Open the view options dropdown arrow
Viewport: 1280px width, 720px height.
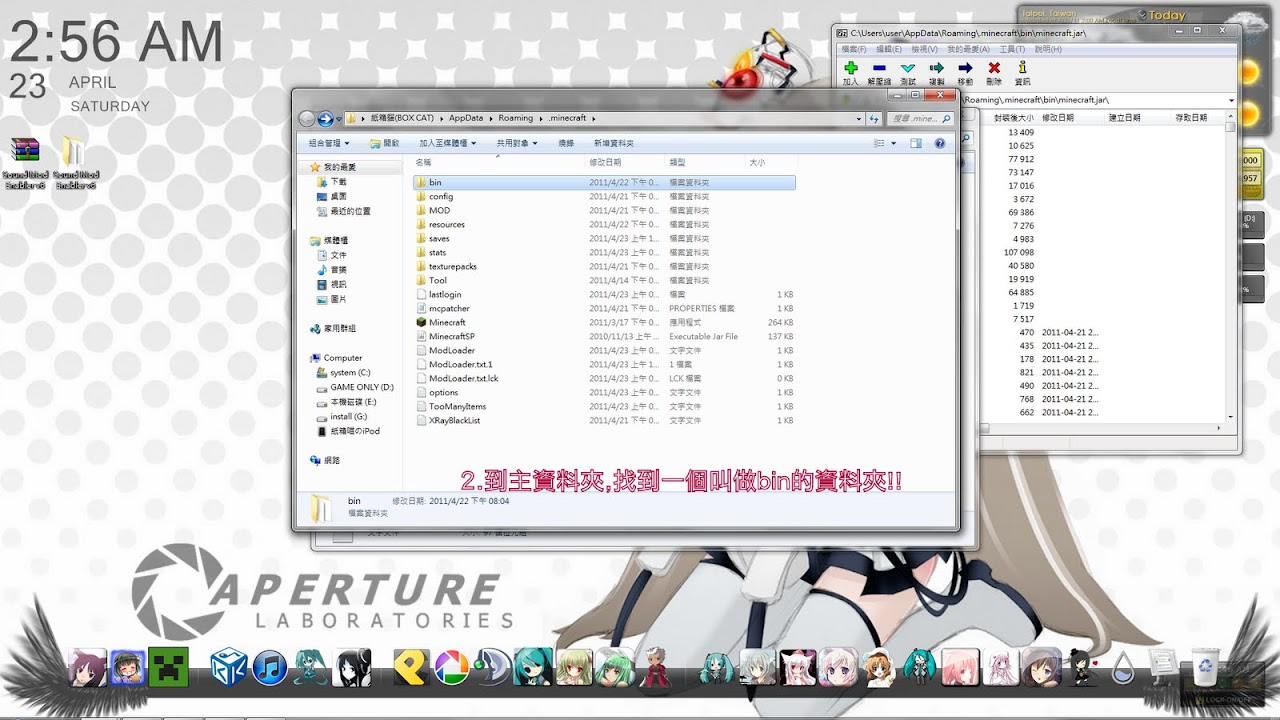[892, 143]
